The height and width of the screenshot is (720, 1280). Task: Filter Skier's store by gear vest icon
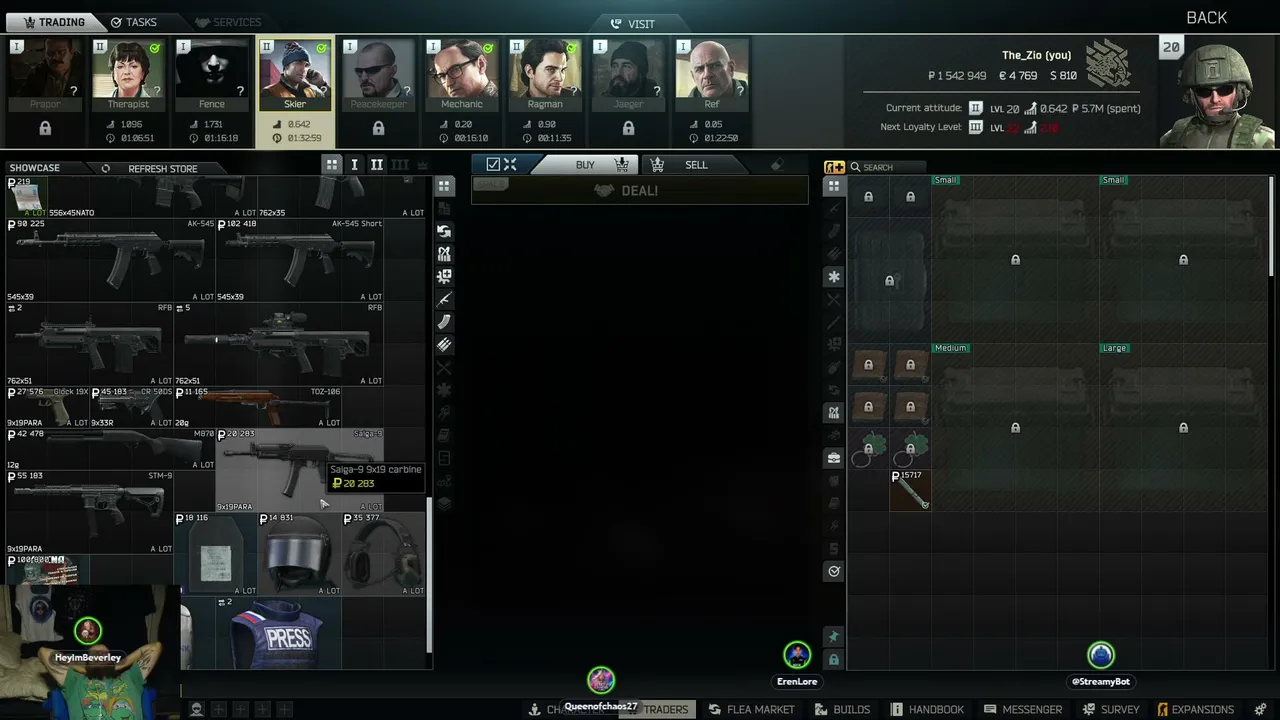444,254
